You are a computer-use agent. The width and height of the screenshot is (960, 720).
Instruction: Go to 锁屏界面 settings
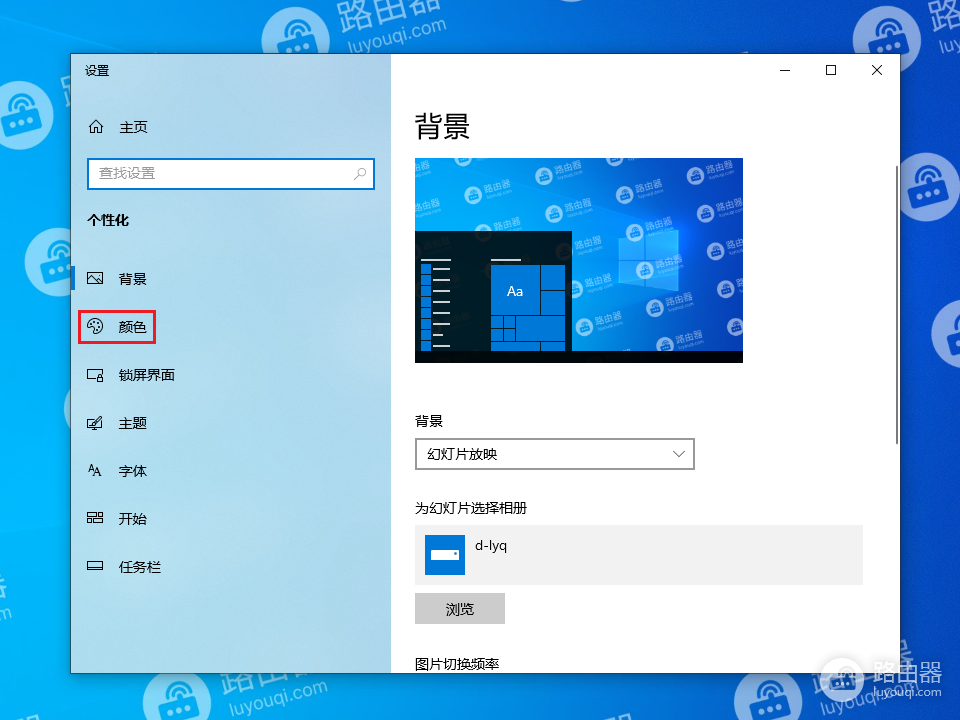[147, 375]
